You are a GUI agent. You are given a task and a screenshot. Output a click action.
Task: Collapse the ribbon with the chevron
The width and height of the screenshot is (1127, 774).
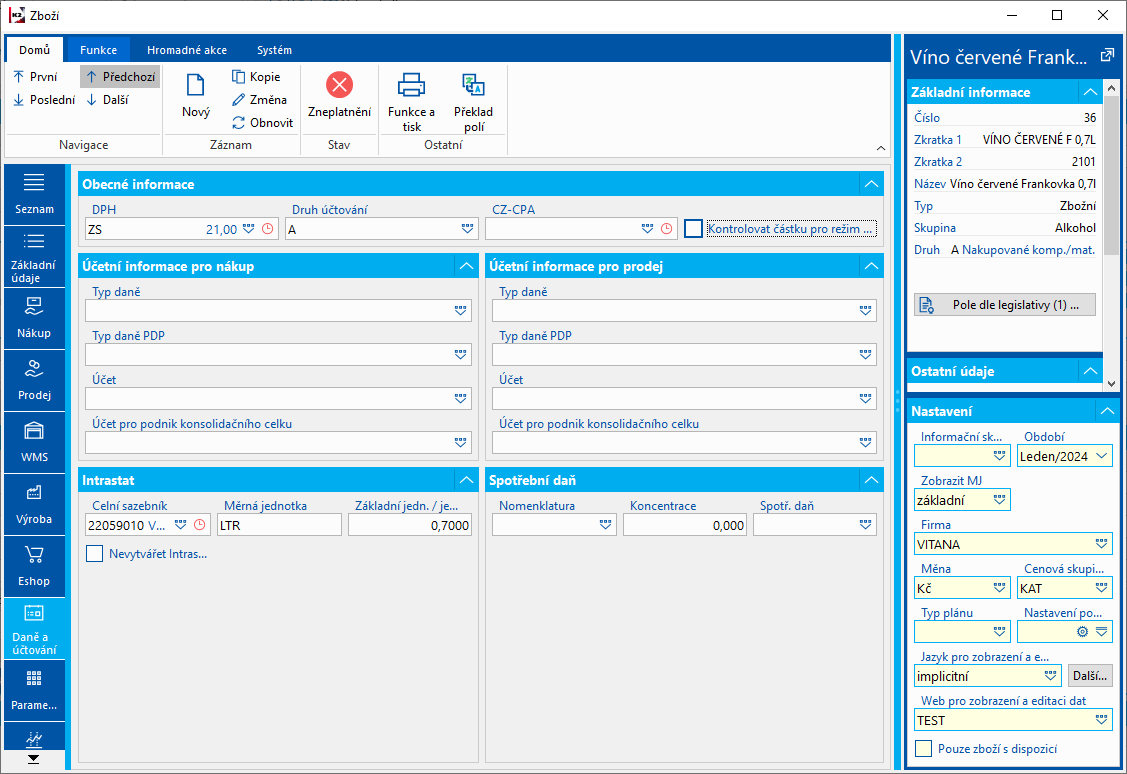point(880,148)
